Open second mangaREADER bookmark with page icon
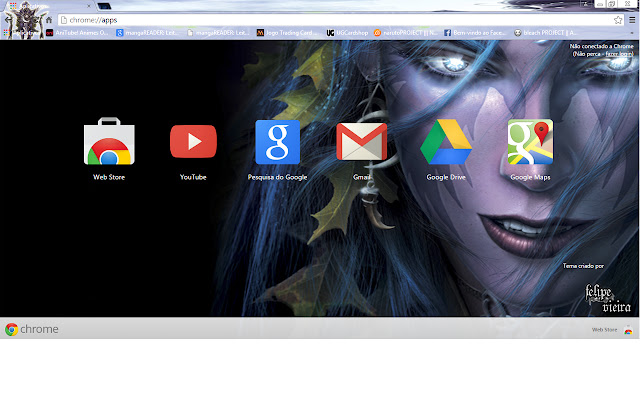Viewport: 640px width, 400px height. point(218,33)
